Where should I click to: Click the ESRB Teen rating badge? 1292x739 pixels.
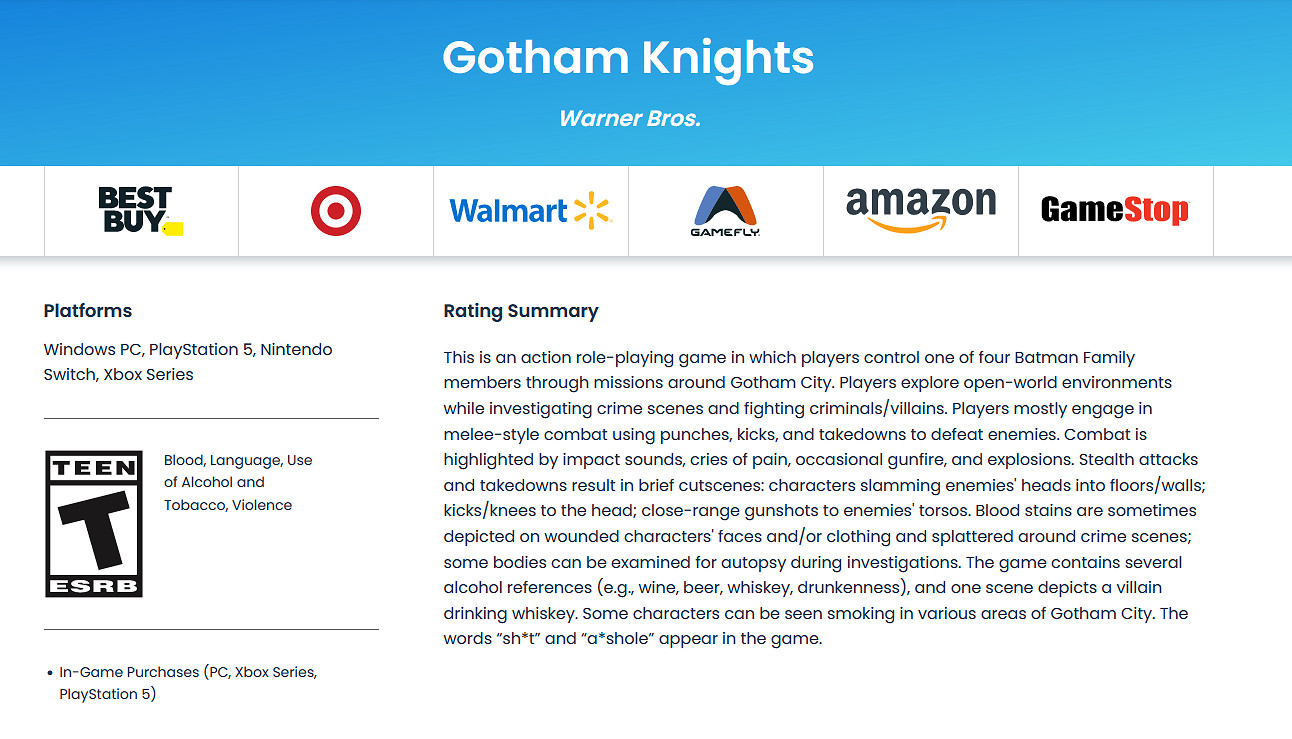94,523
